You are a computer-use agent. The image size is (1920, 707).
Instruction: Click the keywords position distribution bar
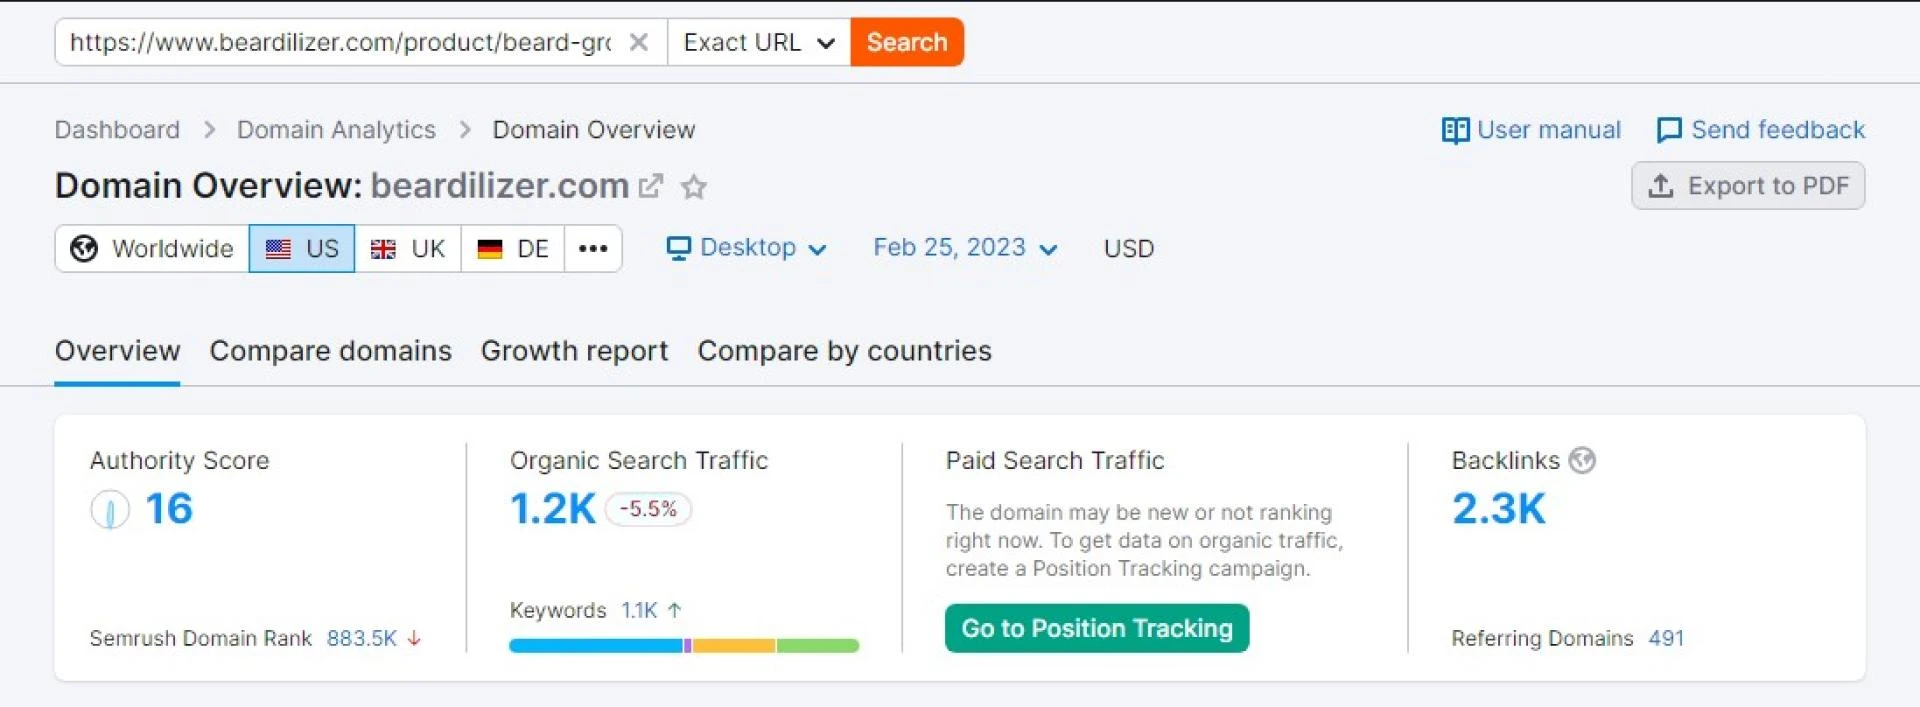(684, 646)
